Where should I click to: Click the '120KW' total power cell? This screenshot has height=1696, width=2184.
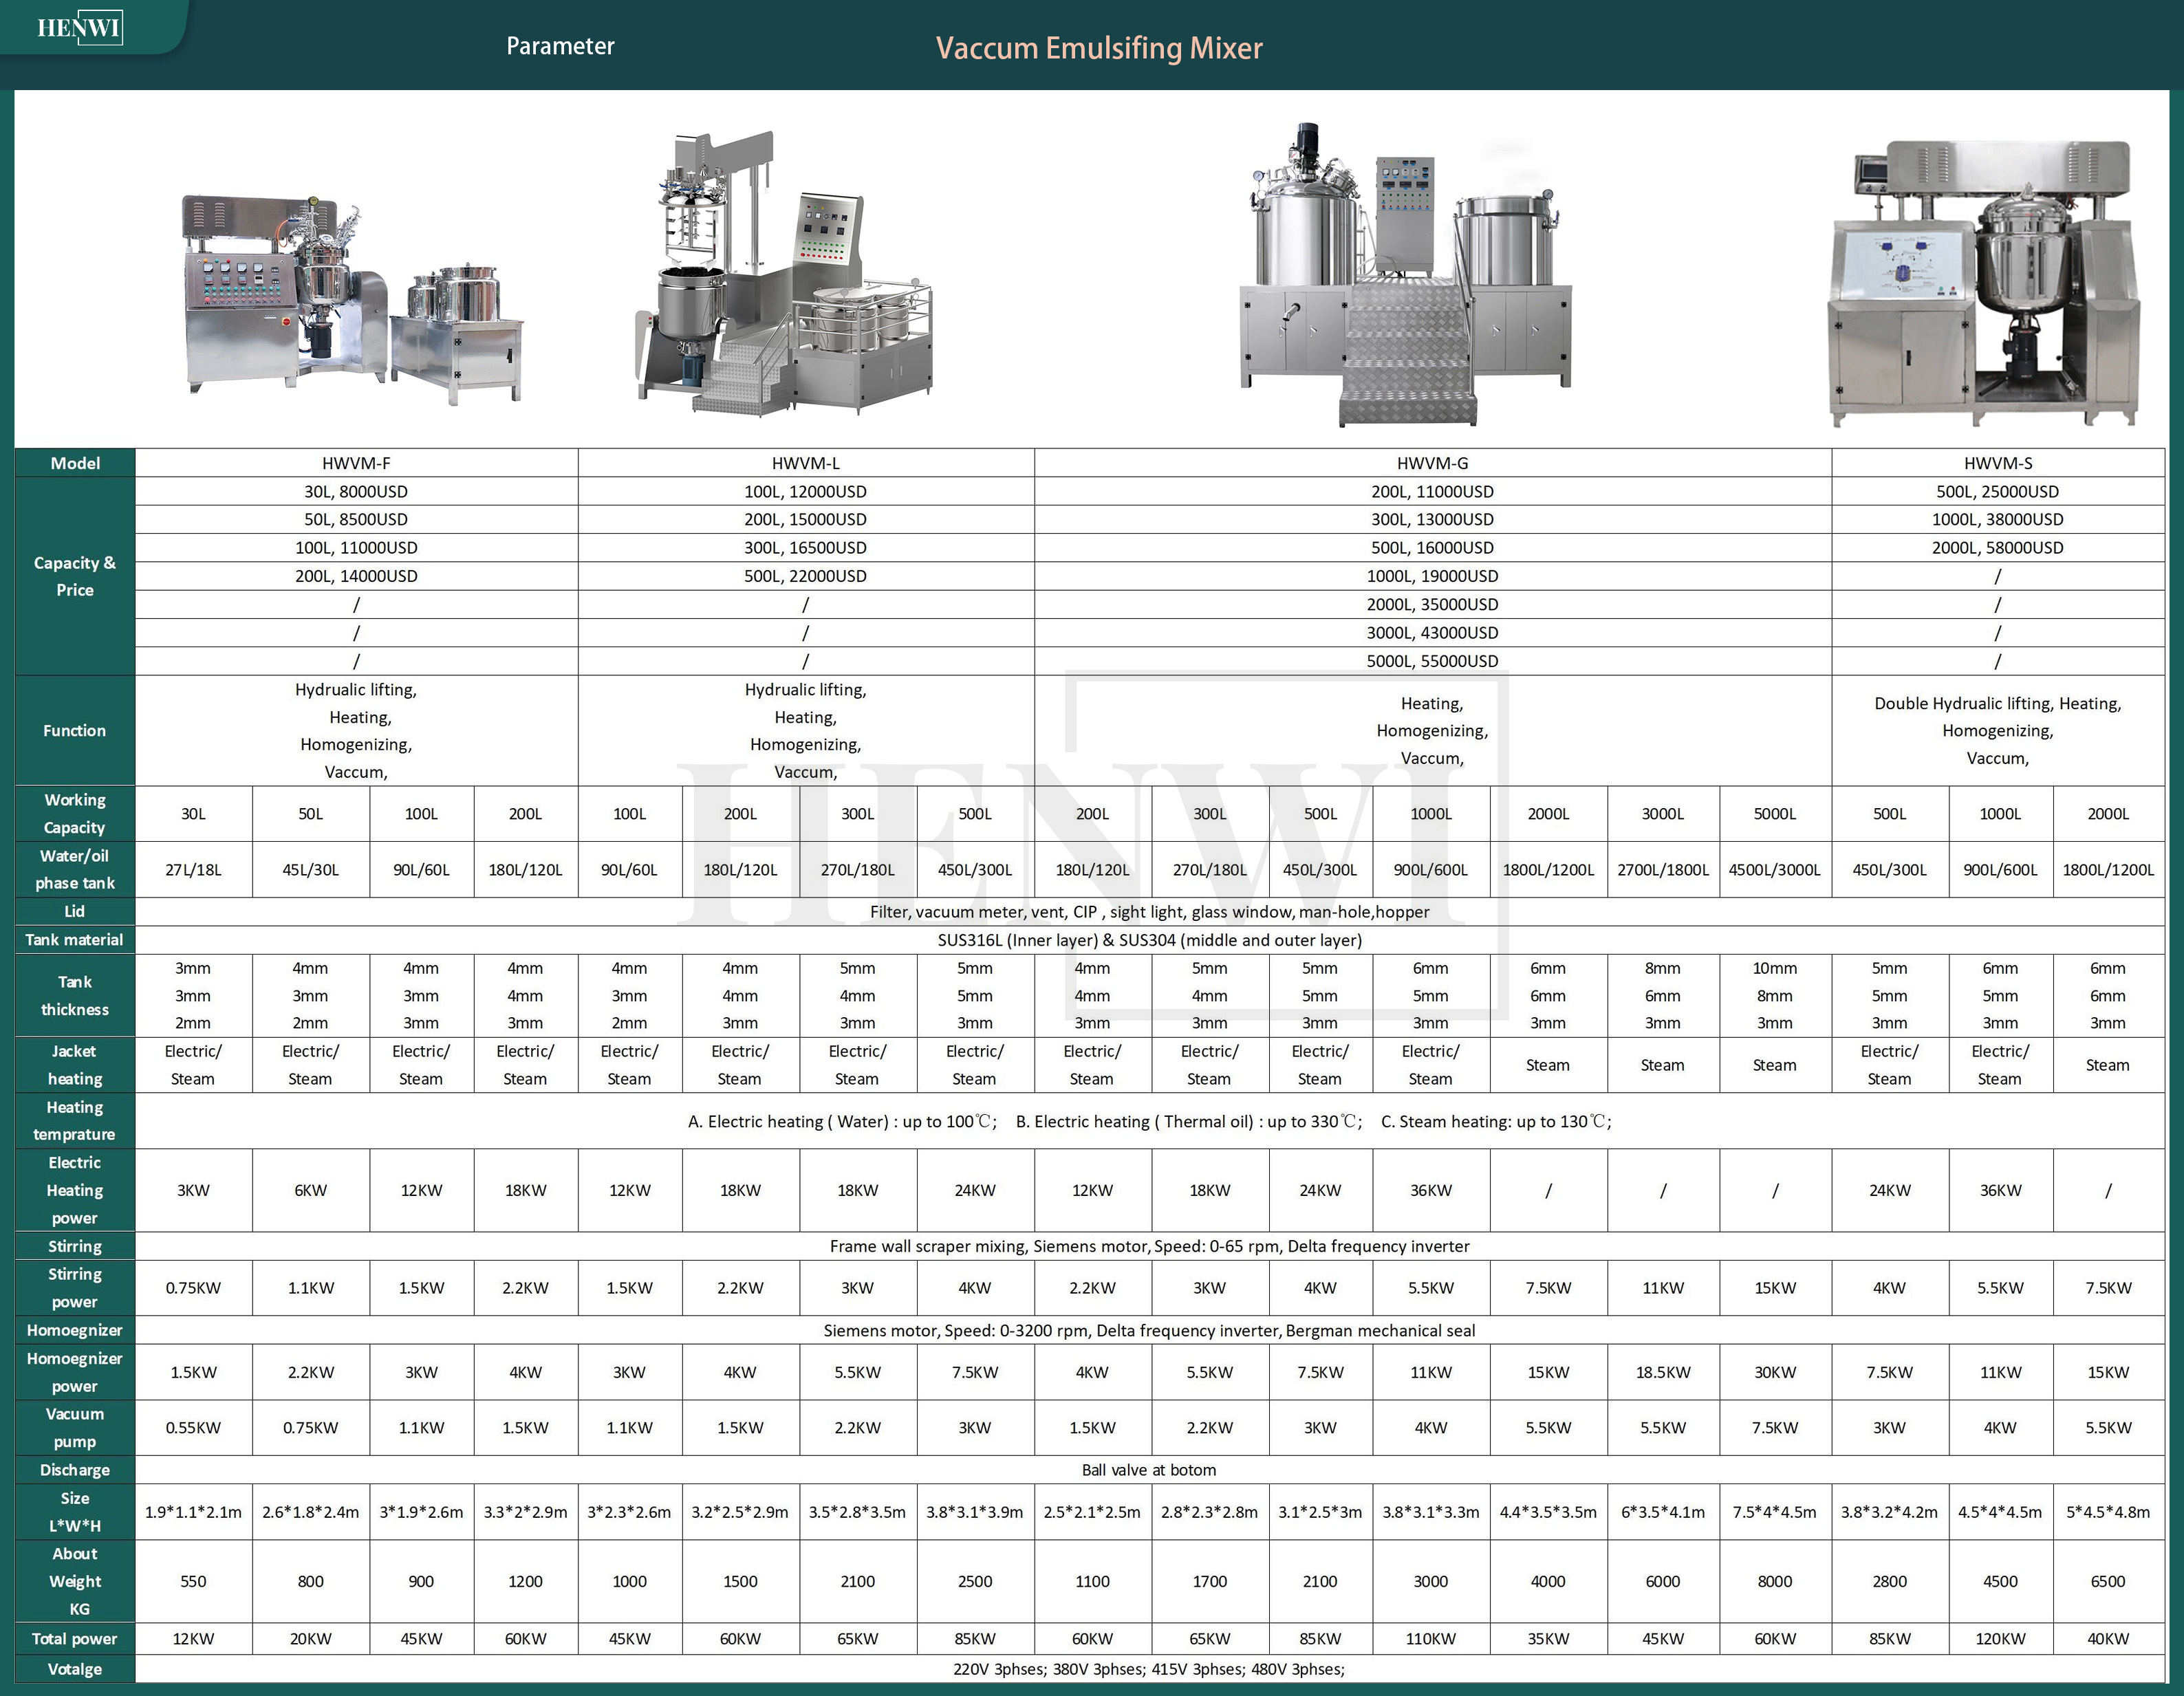point(2000,1638)
